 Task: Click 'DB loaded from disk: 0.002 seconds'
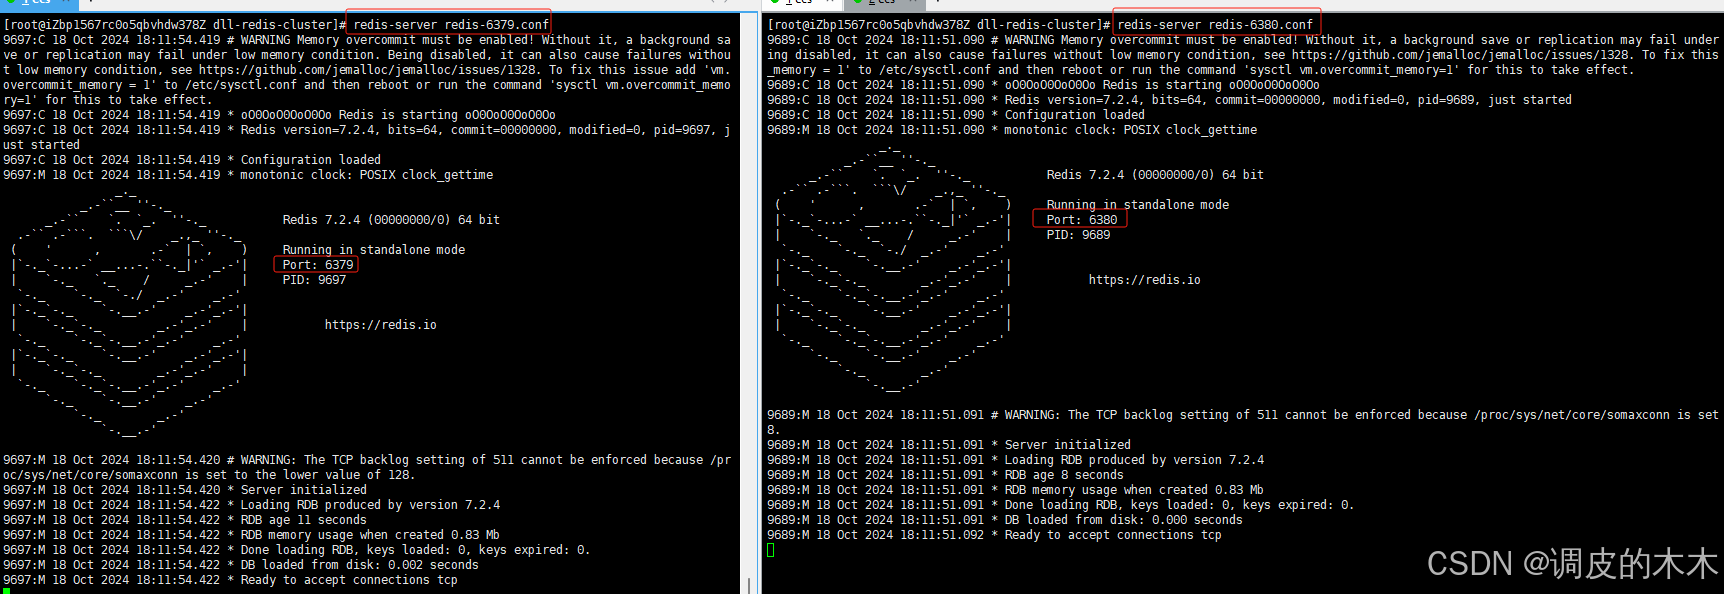241,565
